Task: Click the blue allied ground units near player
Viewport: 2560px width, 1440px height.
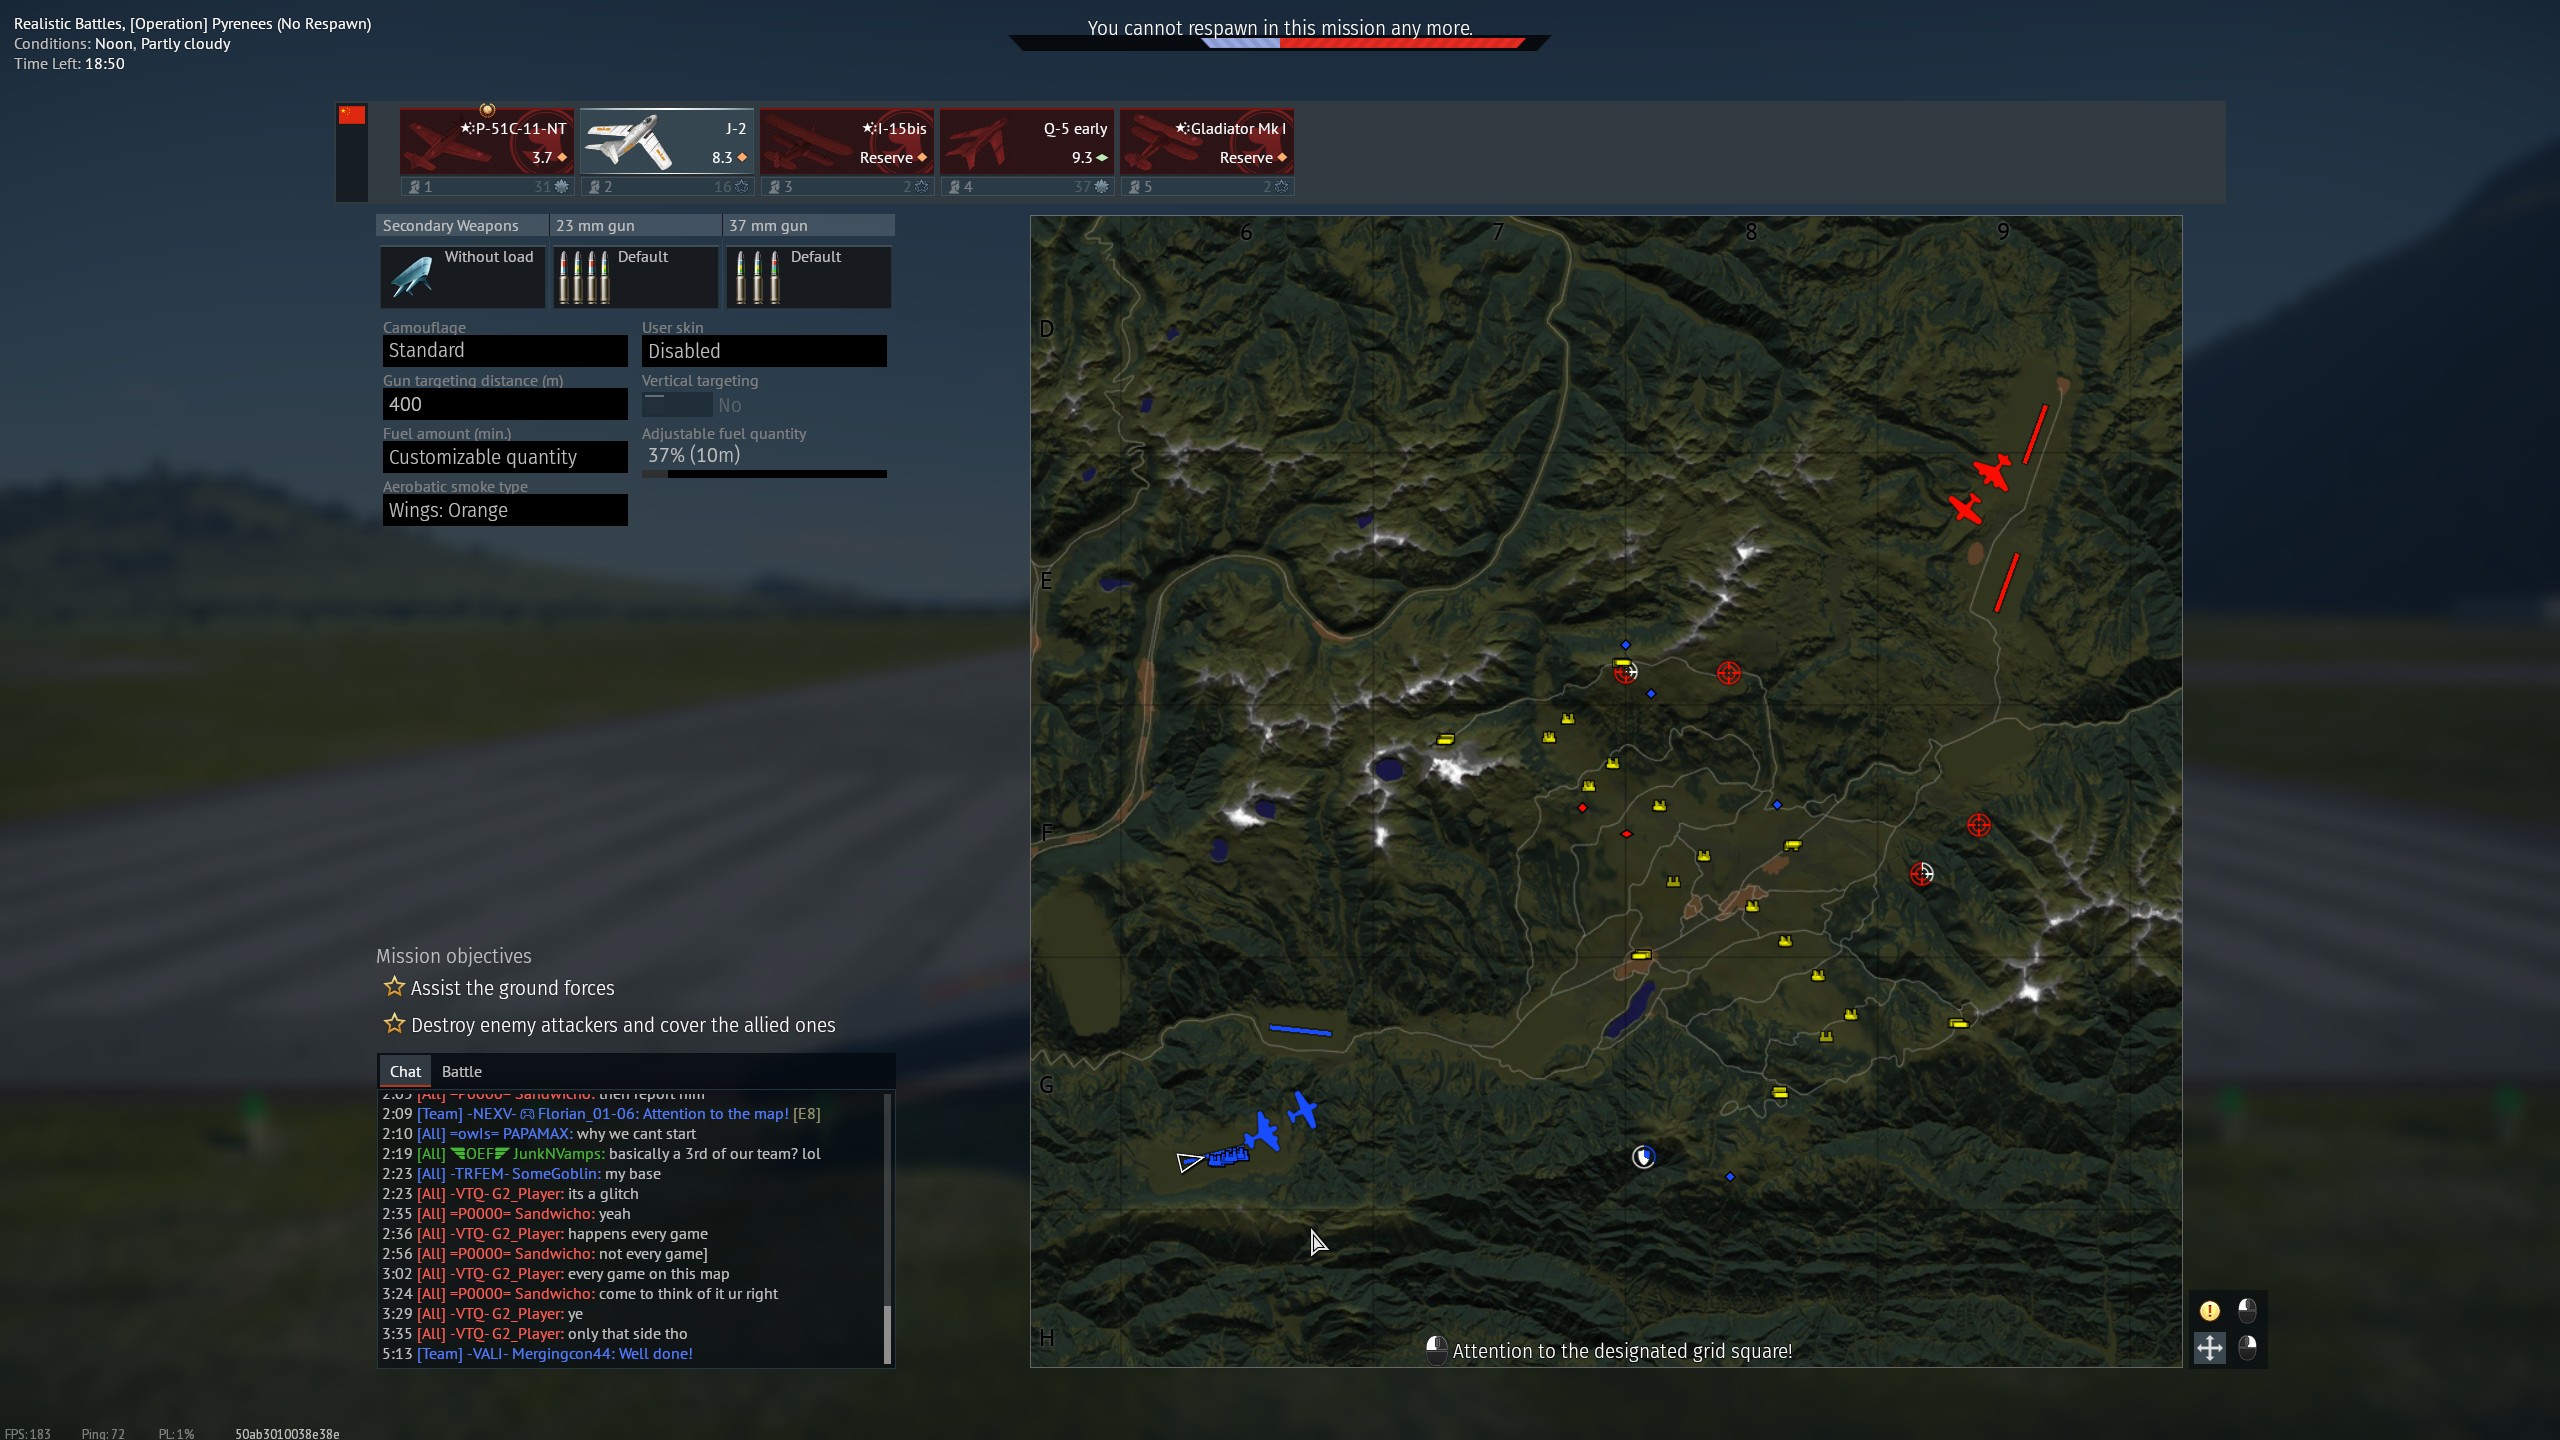Action: (x=1228, y=1157)
